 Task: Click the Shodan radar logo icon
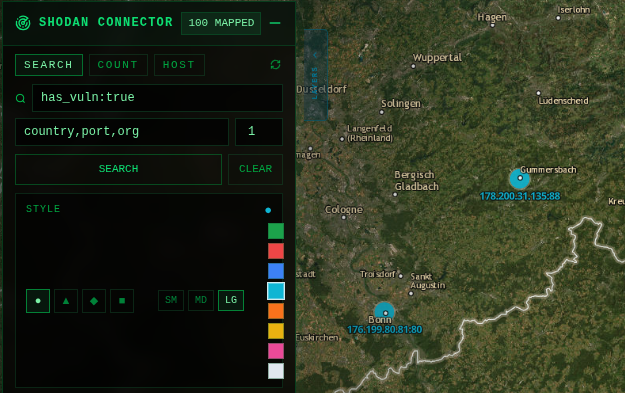tap(23, 23)
